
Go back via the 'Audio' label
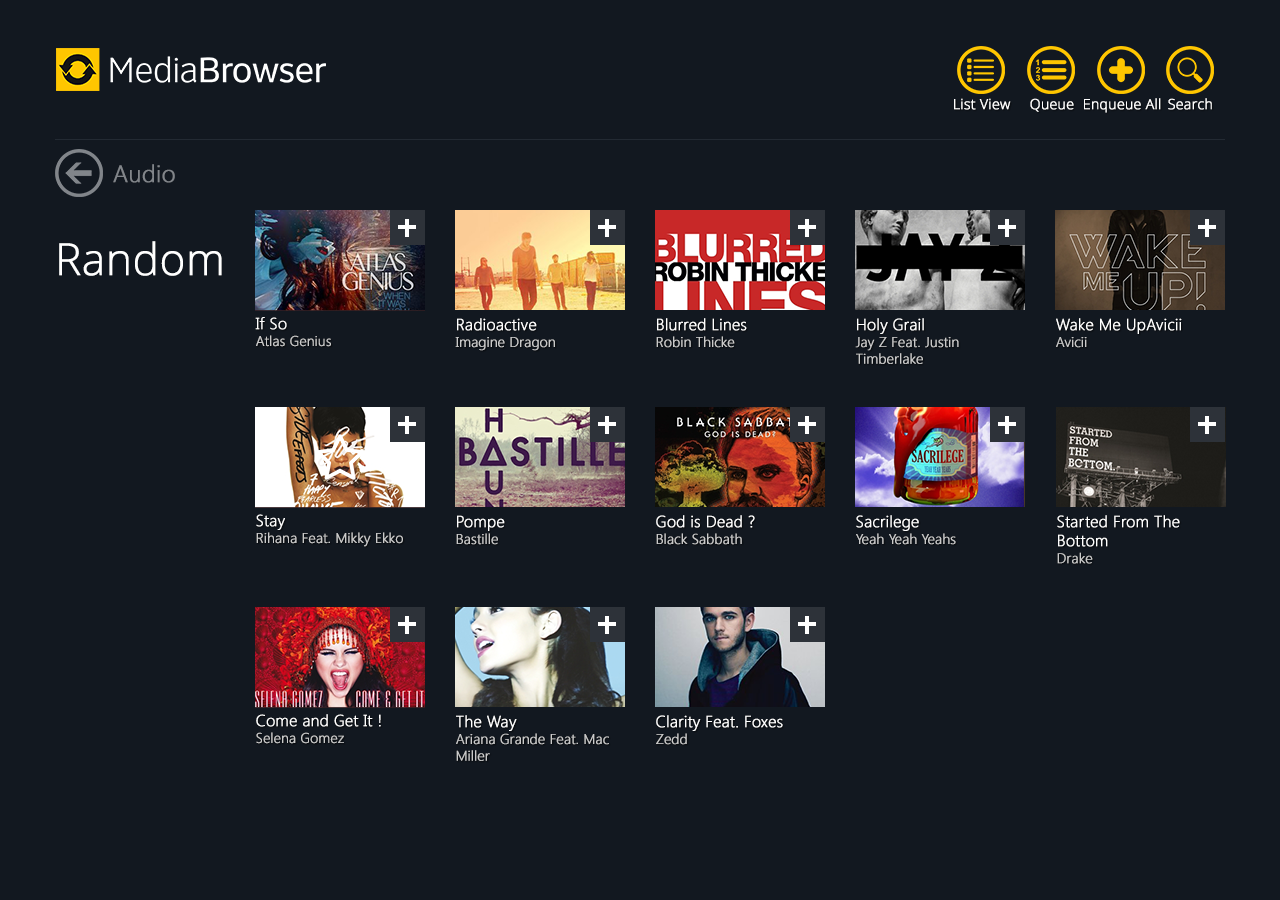click(144, 174)
